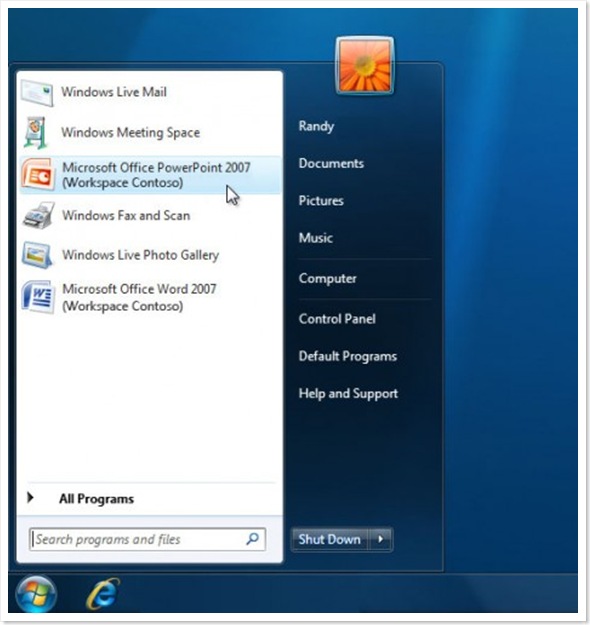Open the All Programs list
590x625 pixels.
coord(96,499)
